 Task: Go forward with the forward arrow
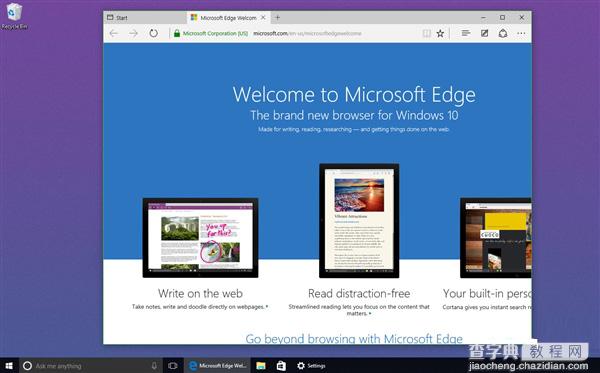click(133, 33)
